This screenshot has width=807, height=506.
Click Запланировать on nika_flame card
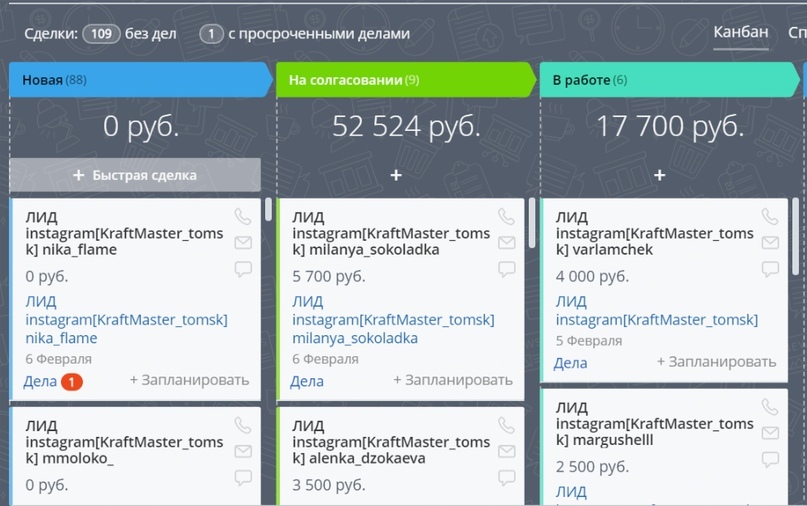(189, 380)
